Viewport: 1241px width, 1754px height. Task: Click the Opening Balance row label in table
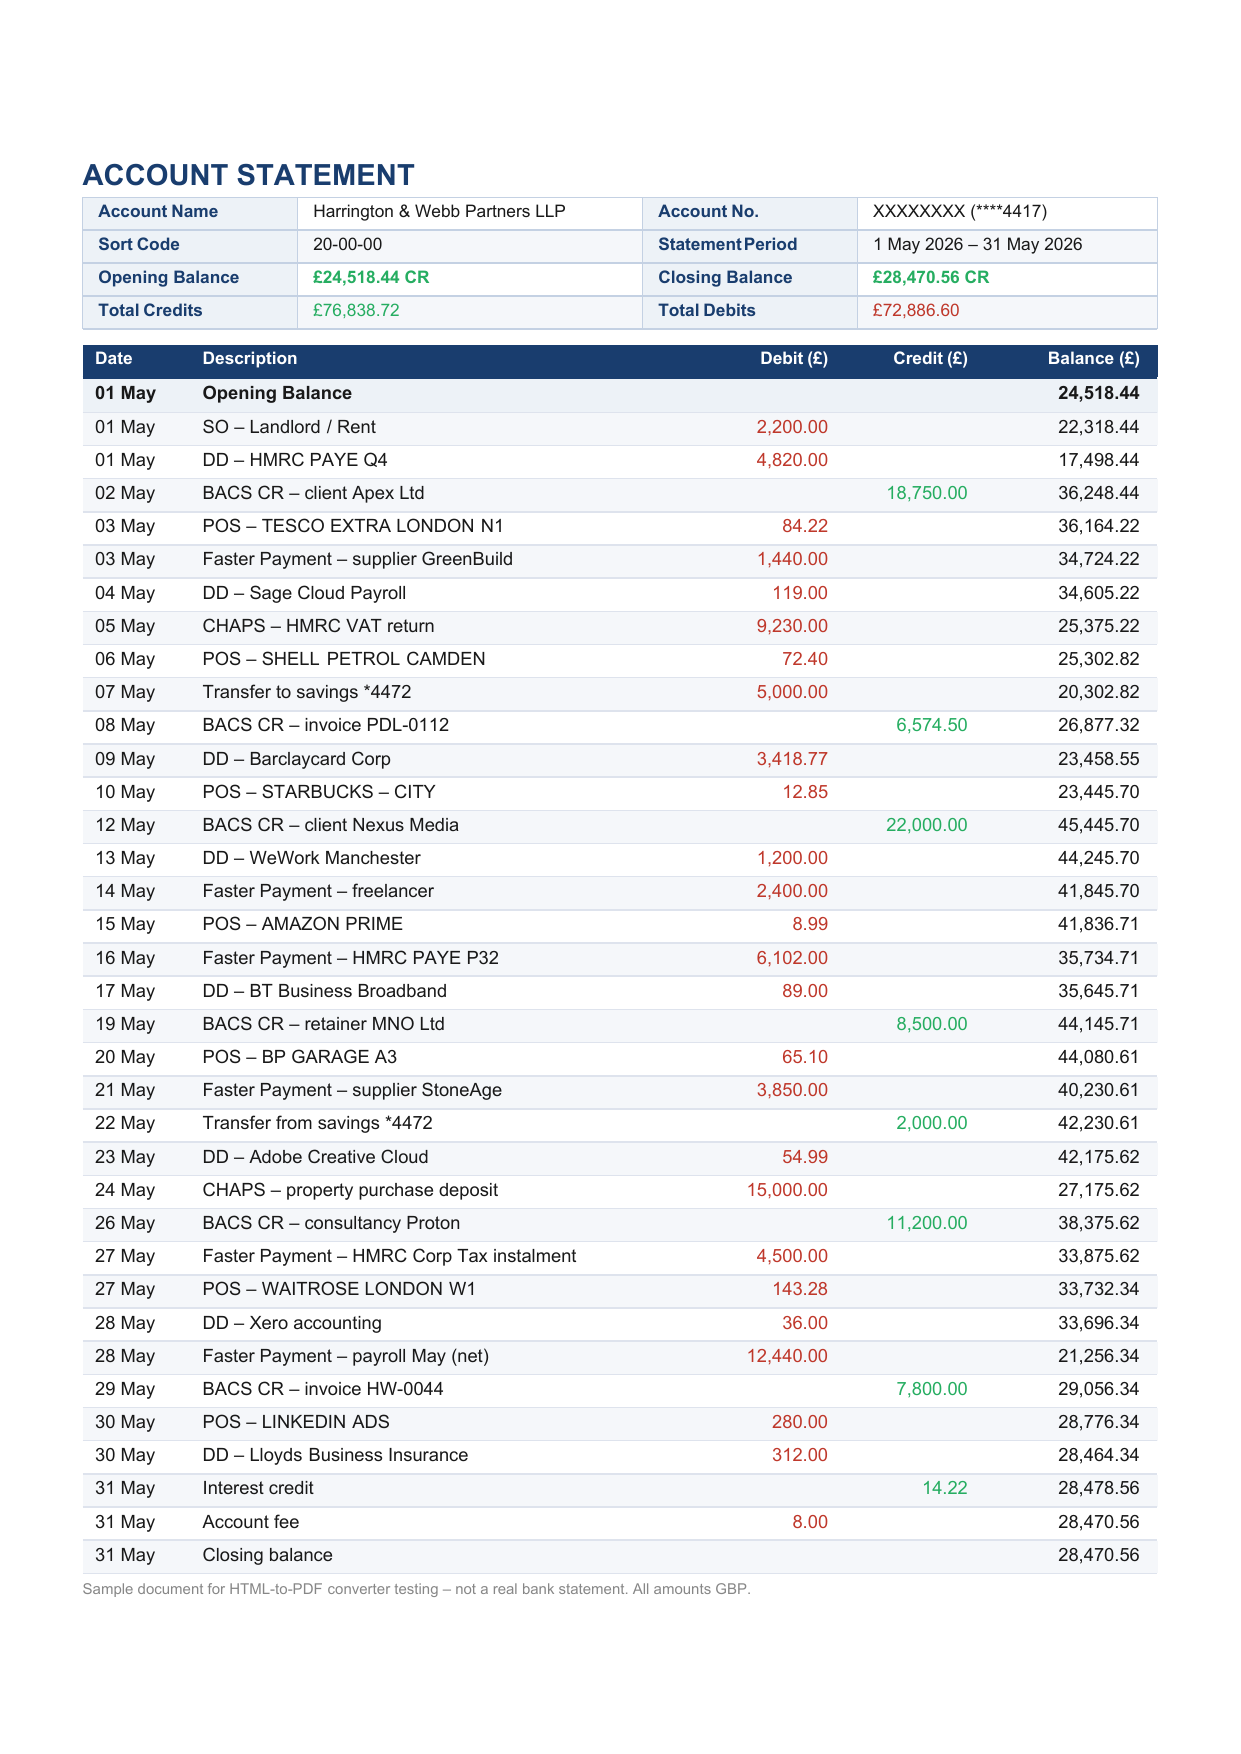277,393
